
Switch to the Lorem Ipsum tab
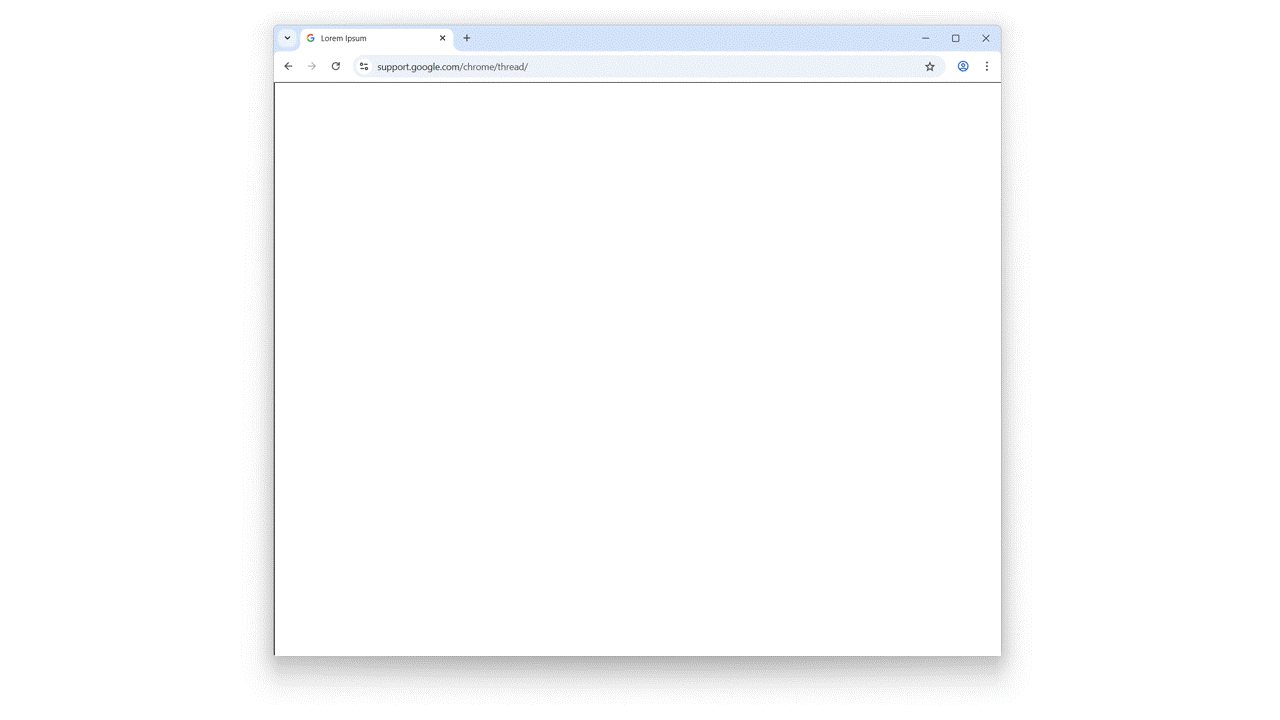370,38
